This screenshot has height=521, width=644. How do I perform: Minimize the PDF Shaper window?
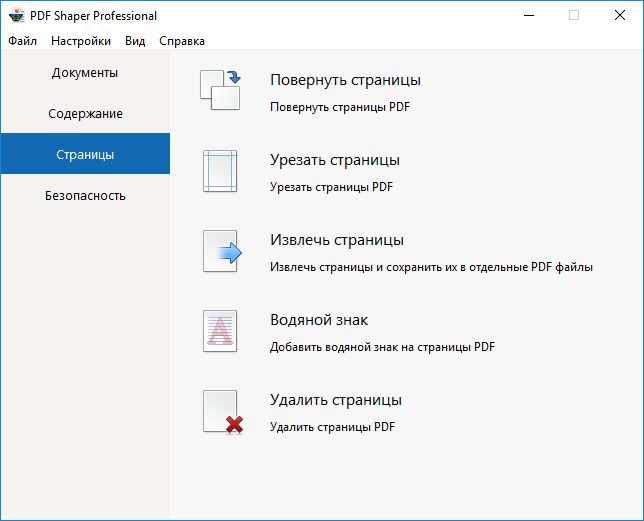(x=529, y=16)
